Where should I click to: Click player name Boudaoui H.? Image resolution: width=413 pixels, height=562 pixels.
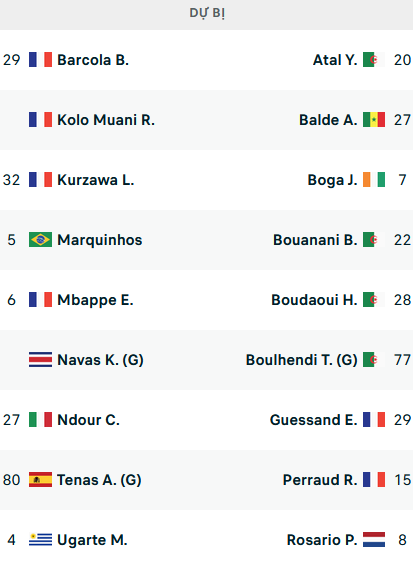coord(314,300)
